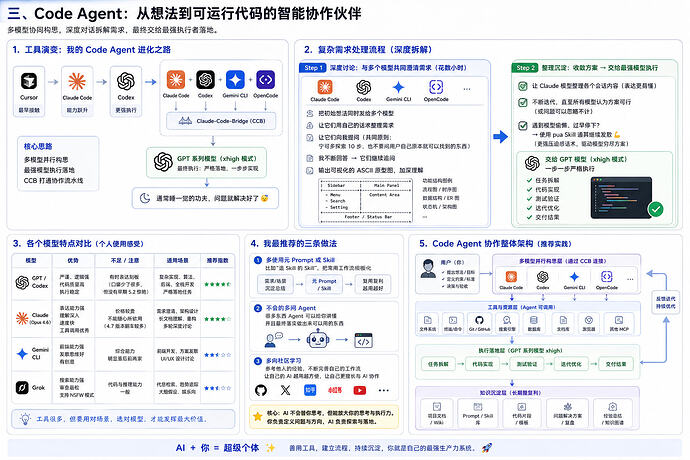Click the checkmark beside 交付结果 in Step 2
This screenshot has width=690, height=460.
(529, 217)
